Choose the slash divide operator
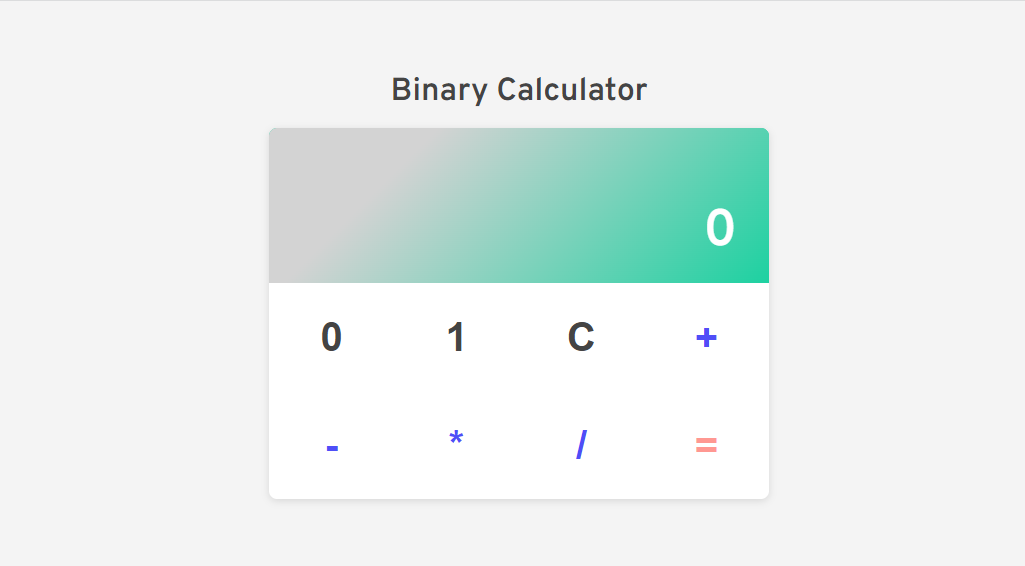The height and width of the screenshot is (566, 1025). 581,445
